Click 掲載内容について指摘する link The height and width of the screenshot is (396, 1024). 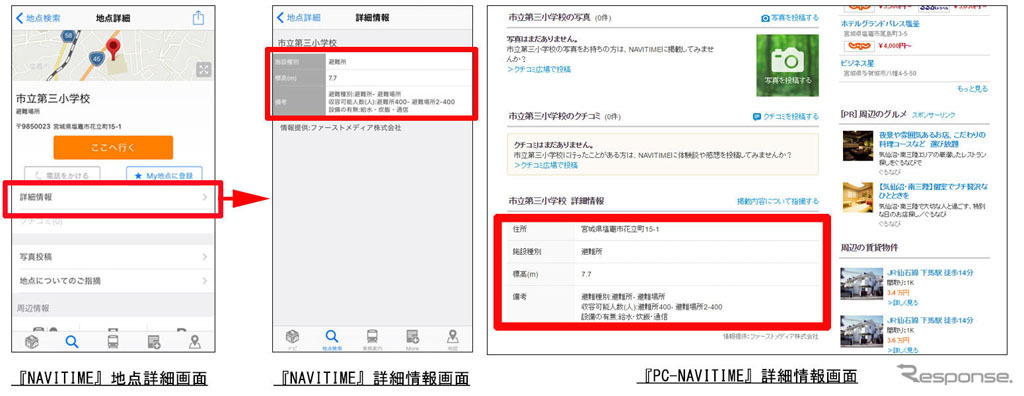point(777,201)
